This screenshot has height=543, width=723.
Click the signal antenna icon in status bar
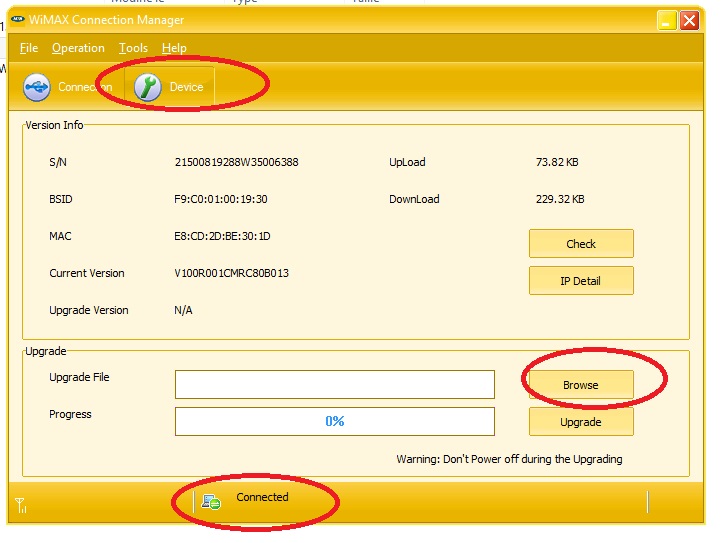[21, 505]
